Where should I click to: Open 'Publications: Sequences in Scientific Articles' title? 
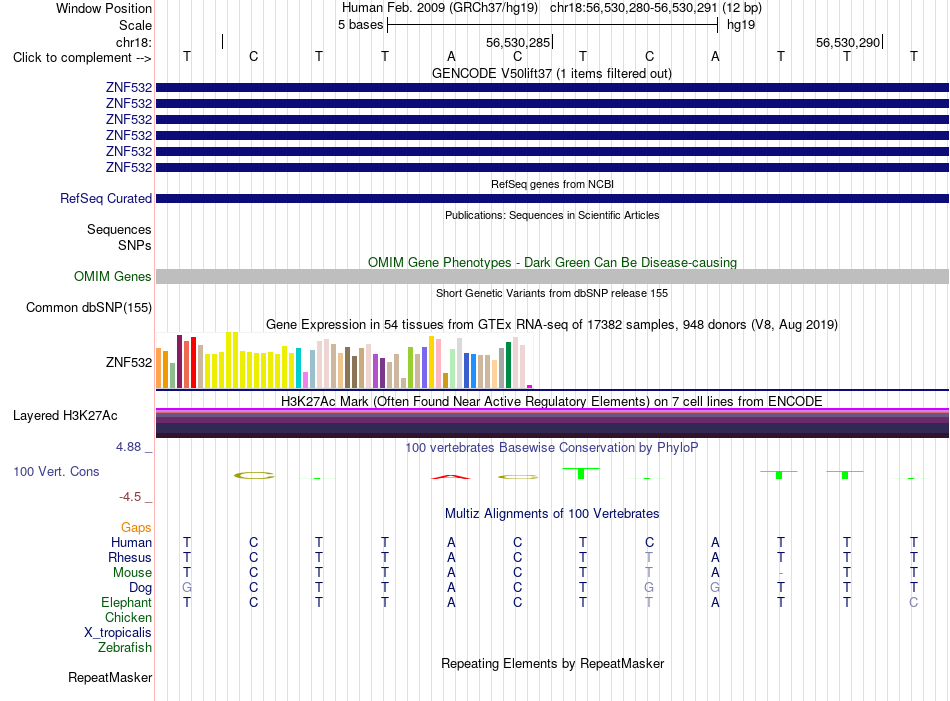552,215
